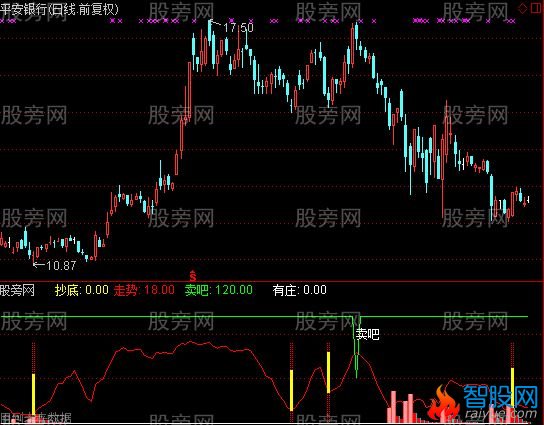Click the red square window icon
Screen dimensions: 544x425
point(536,9)
